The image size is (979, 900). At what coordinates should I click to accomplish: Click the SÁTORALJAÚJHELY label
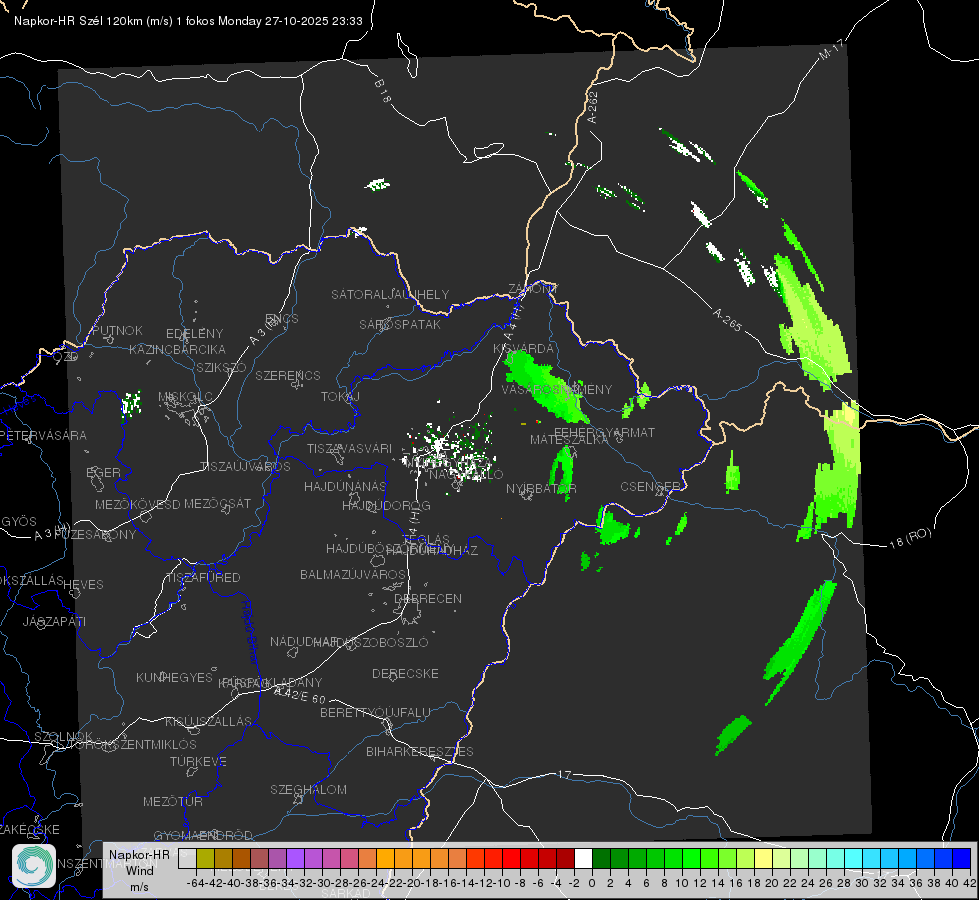[x=390, y=294]
